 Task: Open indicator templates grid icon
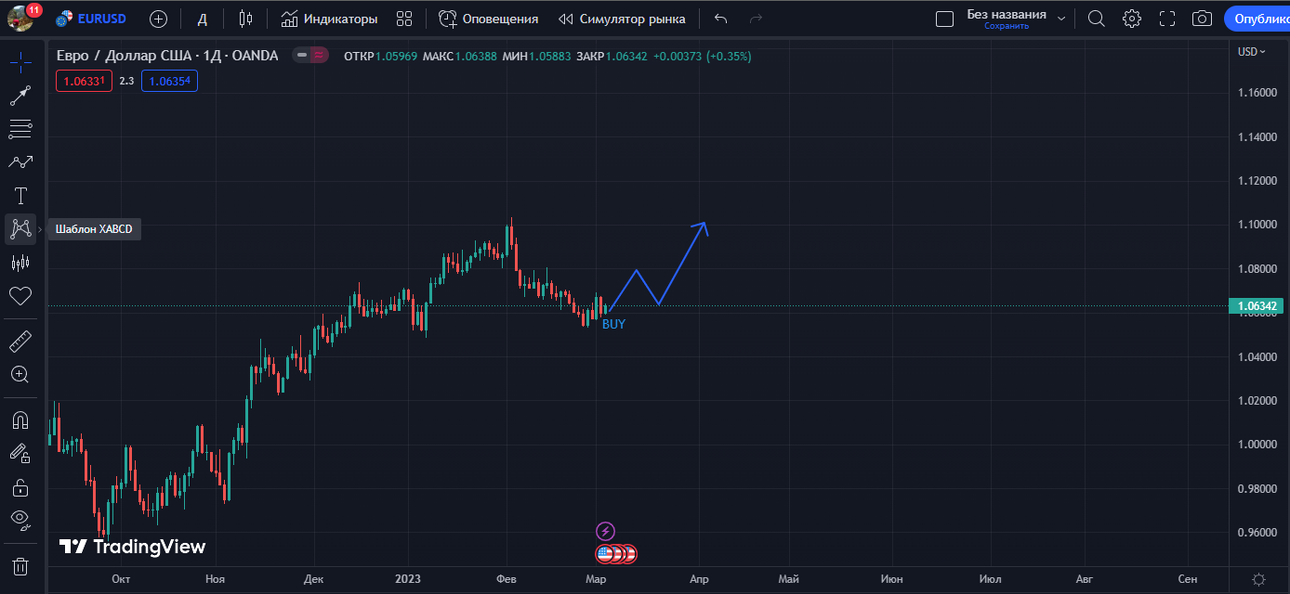pos(404,19)
